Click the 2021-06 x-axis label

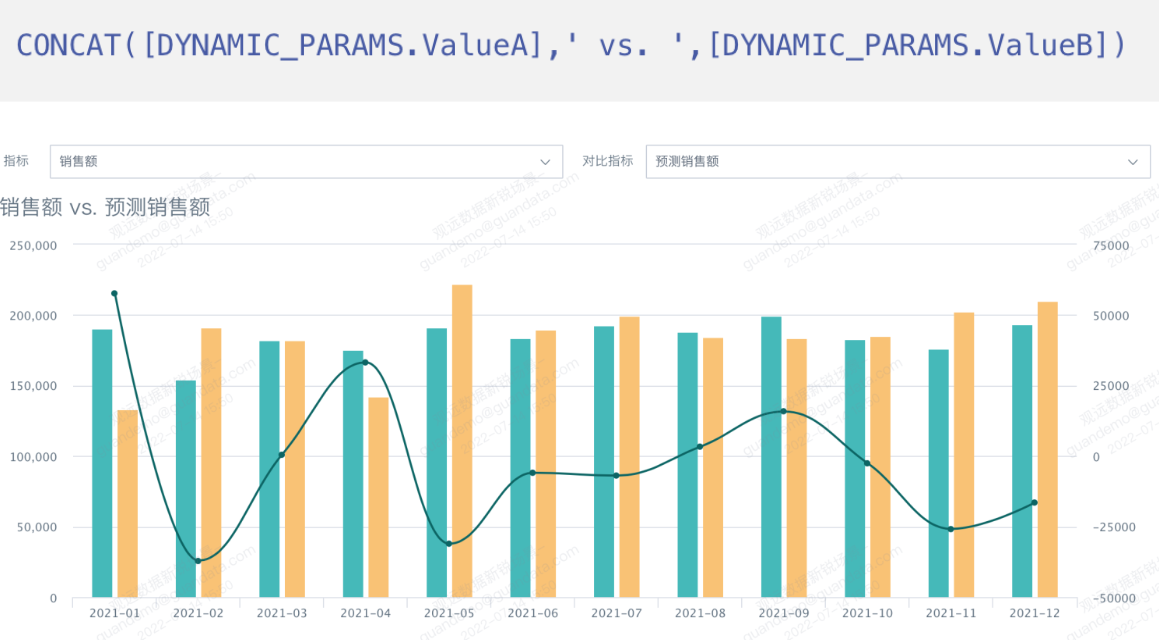point(532,613)
